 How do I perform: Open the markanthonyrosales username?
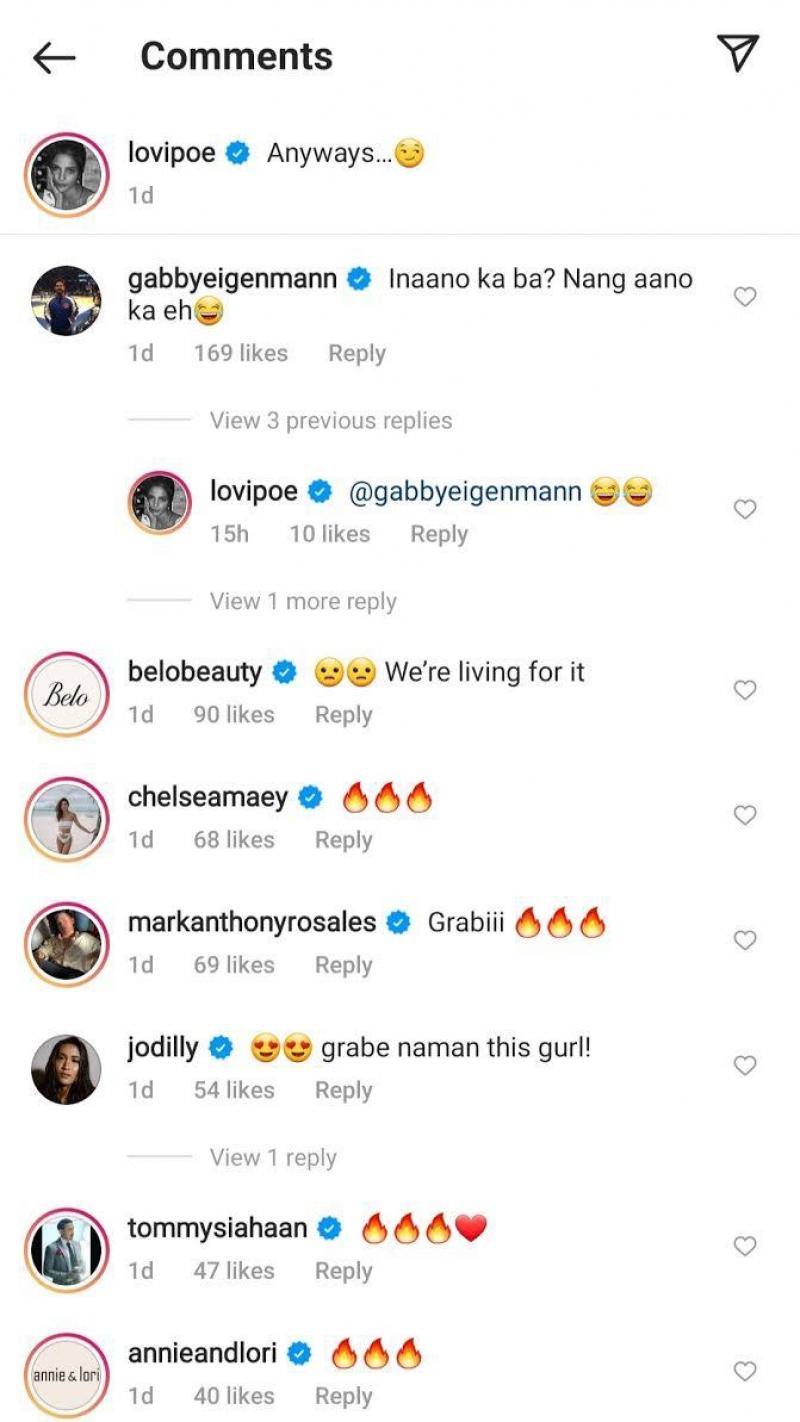pos(251,922)
